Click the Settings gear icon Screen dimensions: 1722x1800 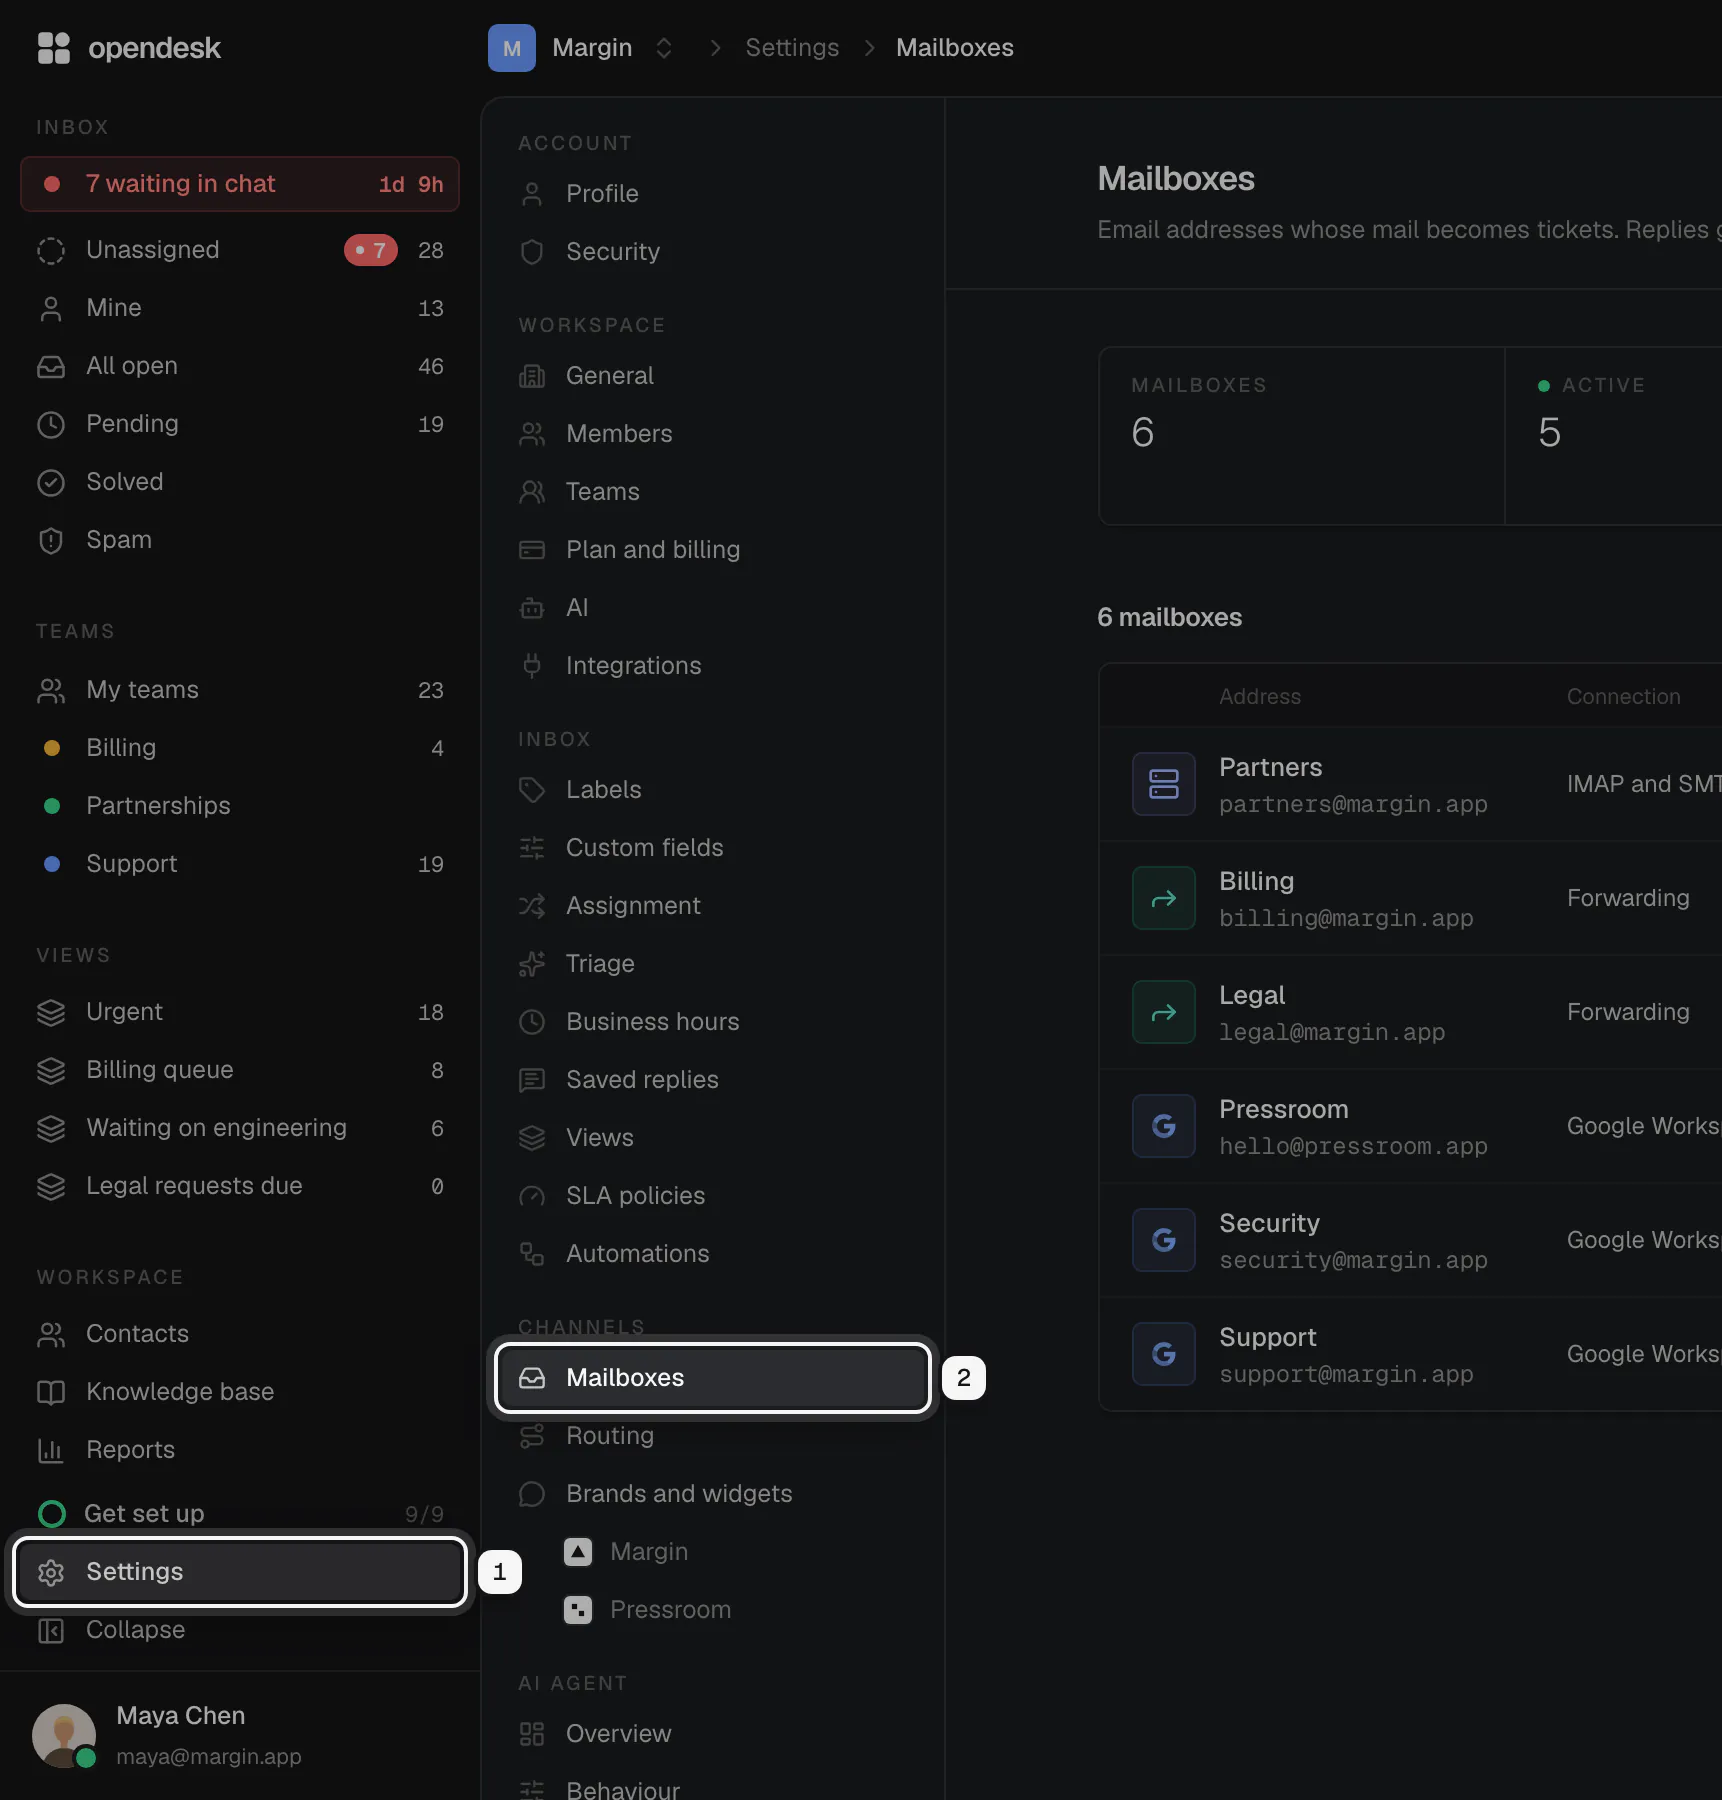51,1572
